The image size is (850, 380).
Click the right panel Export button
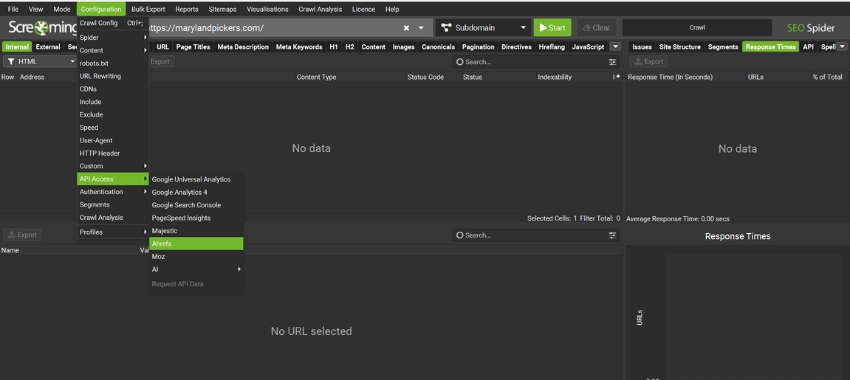click(x=649, y=62)
